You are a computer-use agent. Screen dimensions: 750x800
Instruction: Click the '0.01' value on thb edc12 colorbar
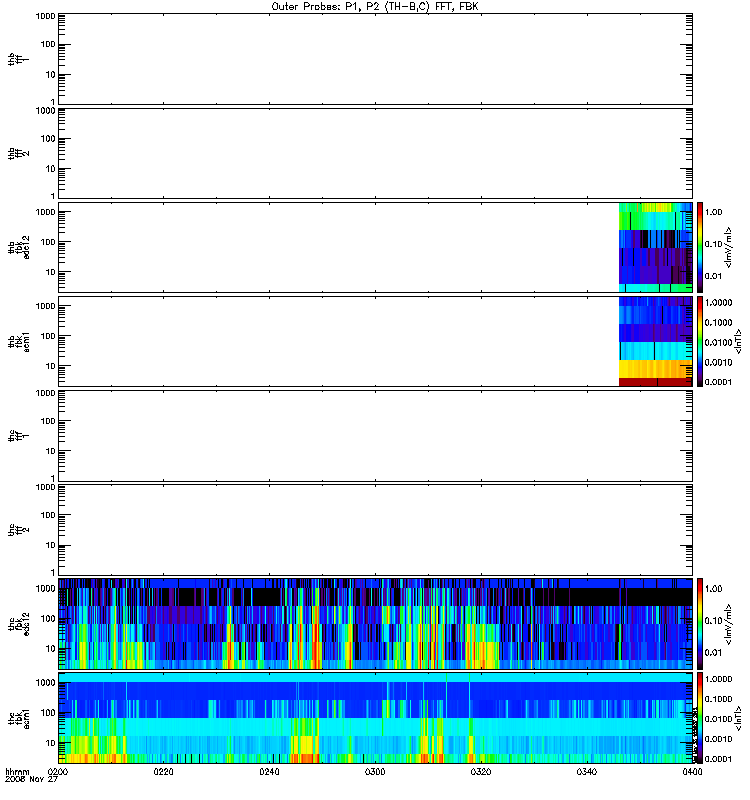coord(714,276)
